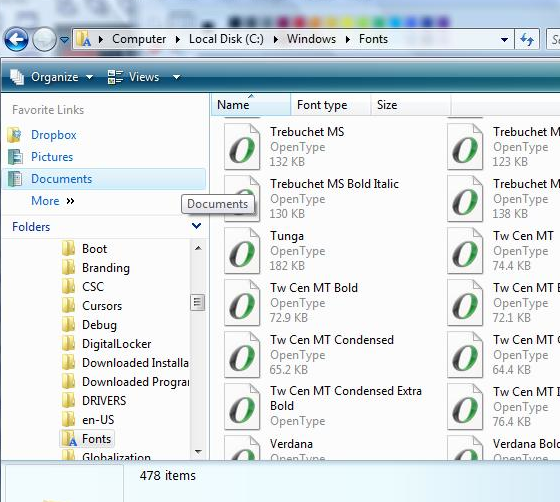This screenshot has width=560, height=502.
Task: Select Local Disk (C:) in the breadcrumb
Action: 226,39
